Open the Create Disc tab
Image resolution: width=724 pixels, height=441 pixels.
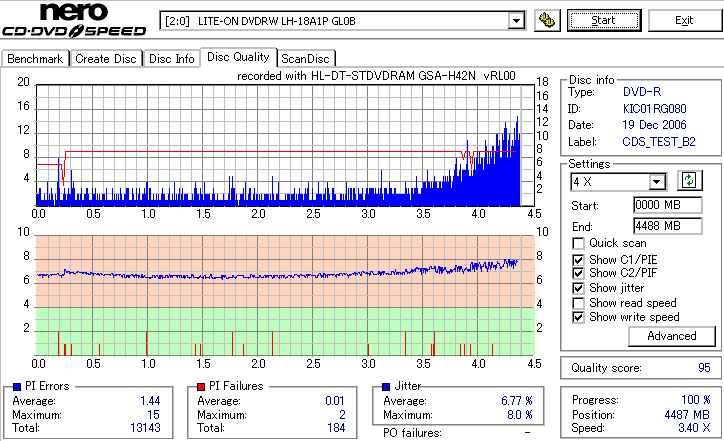pos(106,59)
